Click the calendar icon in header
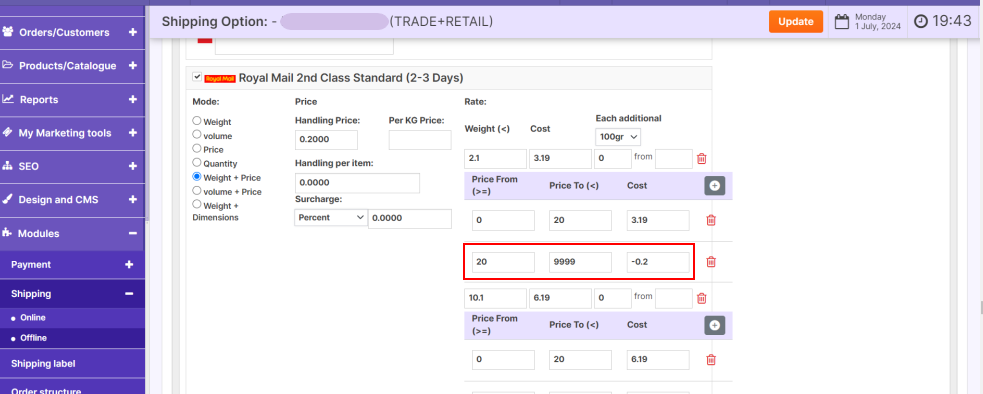This screenshot has width=983, height=394. click(x=841, y=21)
